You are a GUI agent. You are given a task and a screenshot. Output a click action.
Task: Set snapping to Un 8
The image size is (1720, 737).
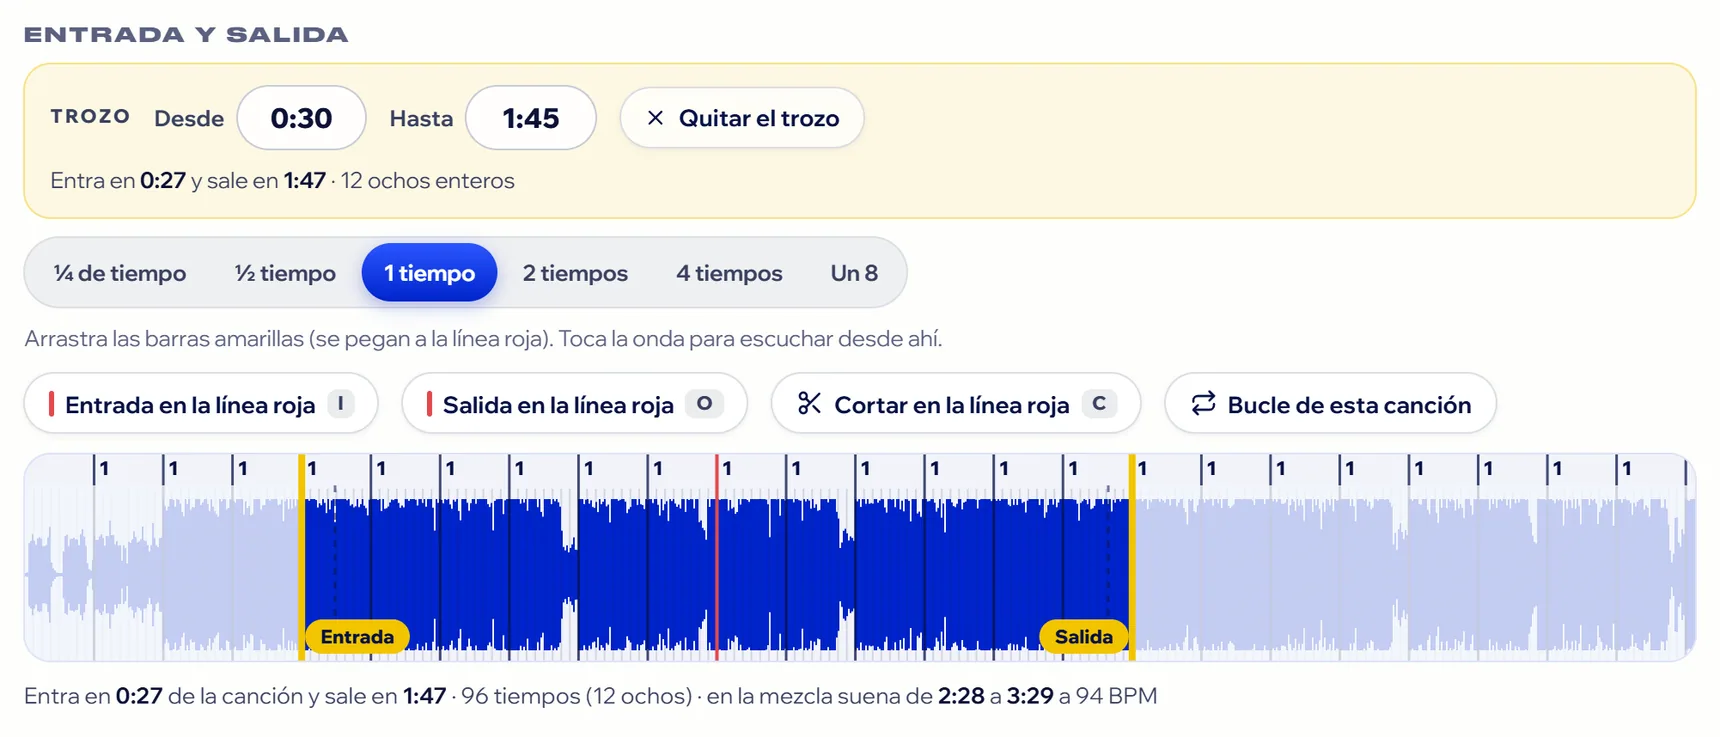[x=854, y=273]
